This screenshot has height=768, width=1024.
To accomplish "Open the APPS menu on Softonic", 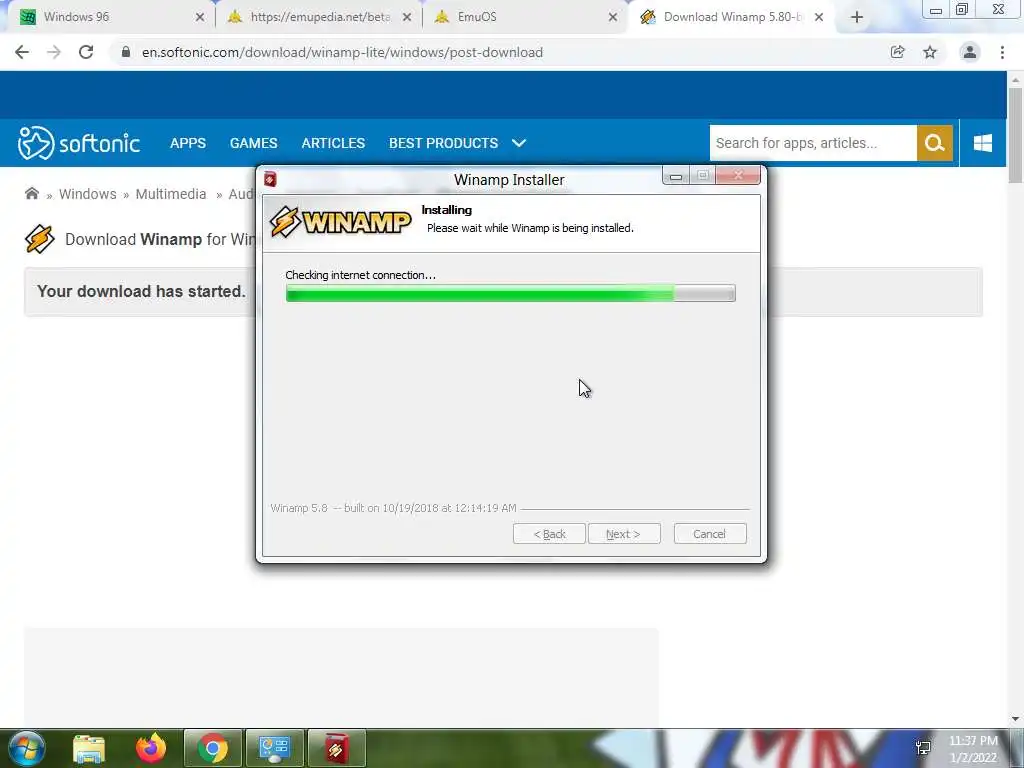I will pos(188,143).
